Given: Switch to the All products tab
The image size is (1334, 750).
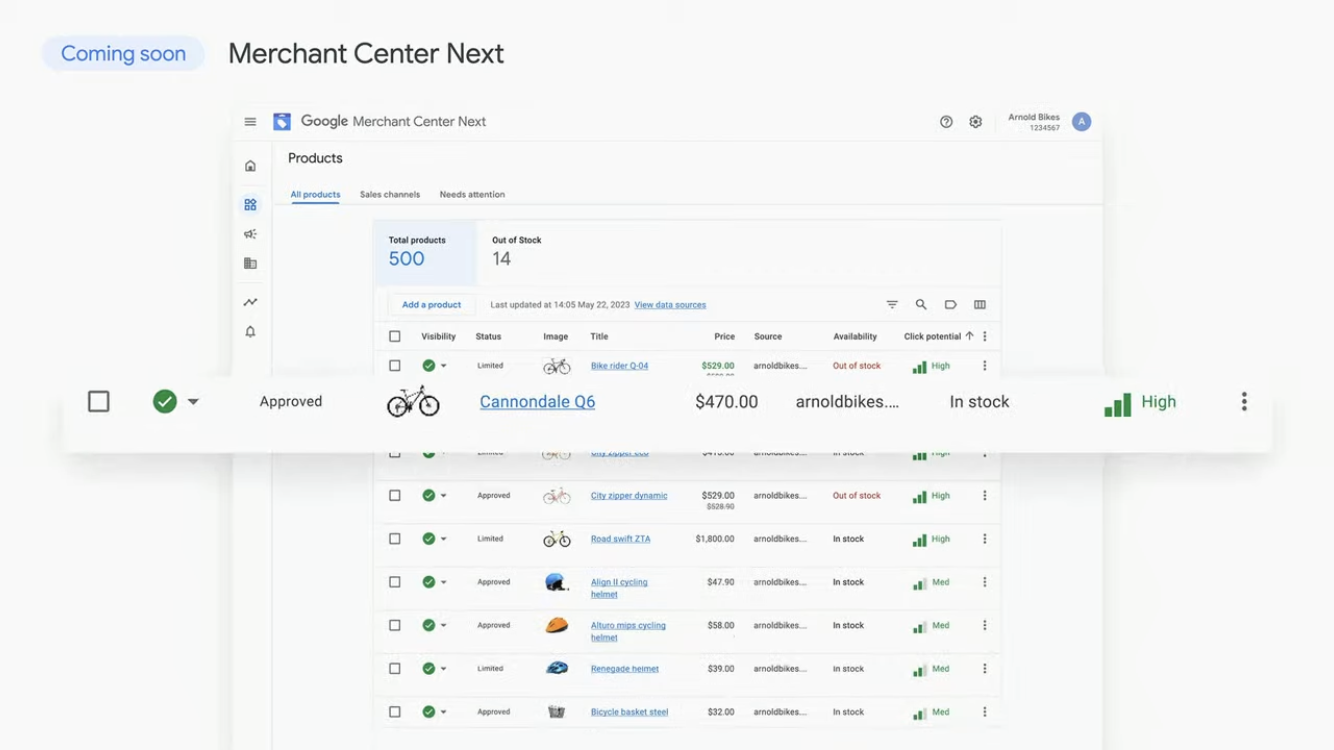Looking at the screenshot, I should tap(315, 195).
